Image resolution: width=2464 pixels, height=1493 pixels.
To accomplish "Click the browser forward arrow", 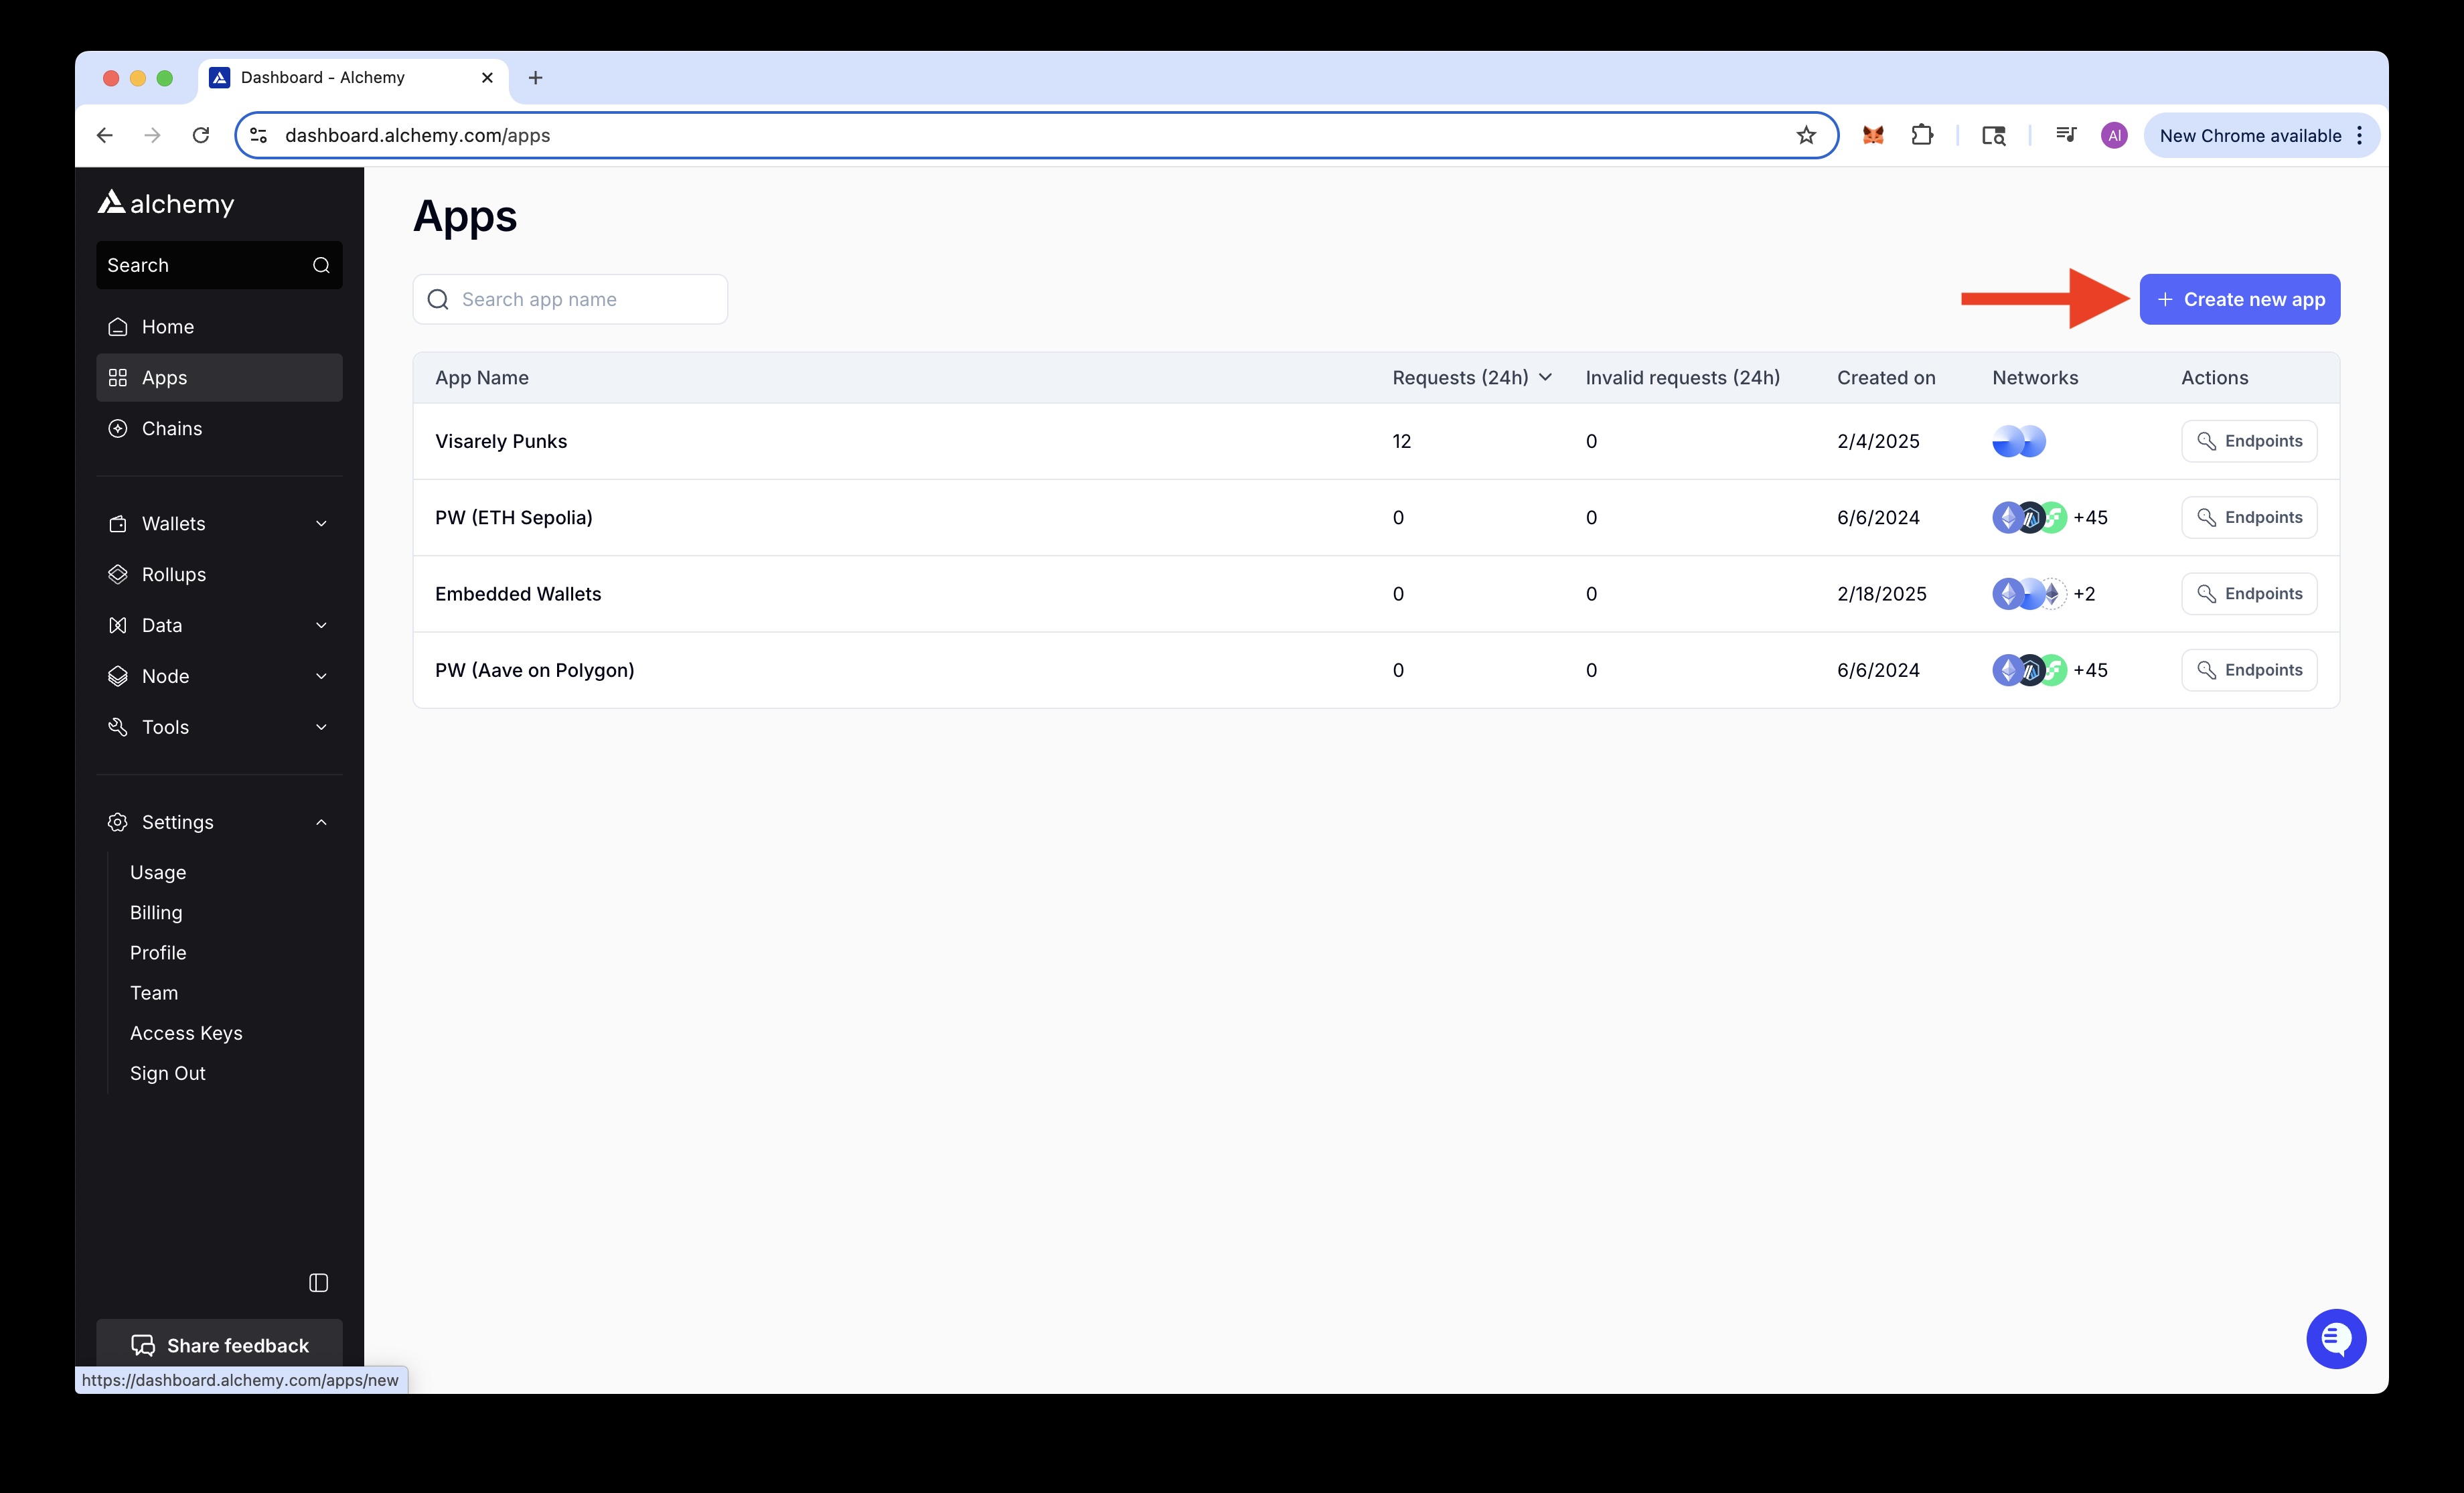I will 152,135.
